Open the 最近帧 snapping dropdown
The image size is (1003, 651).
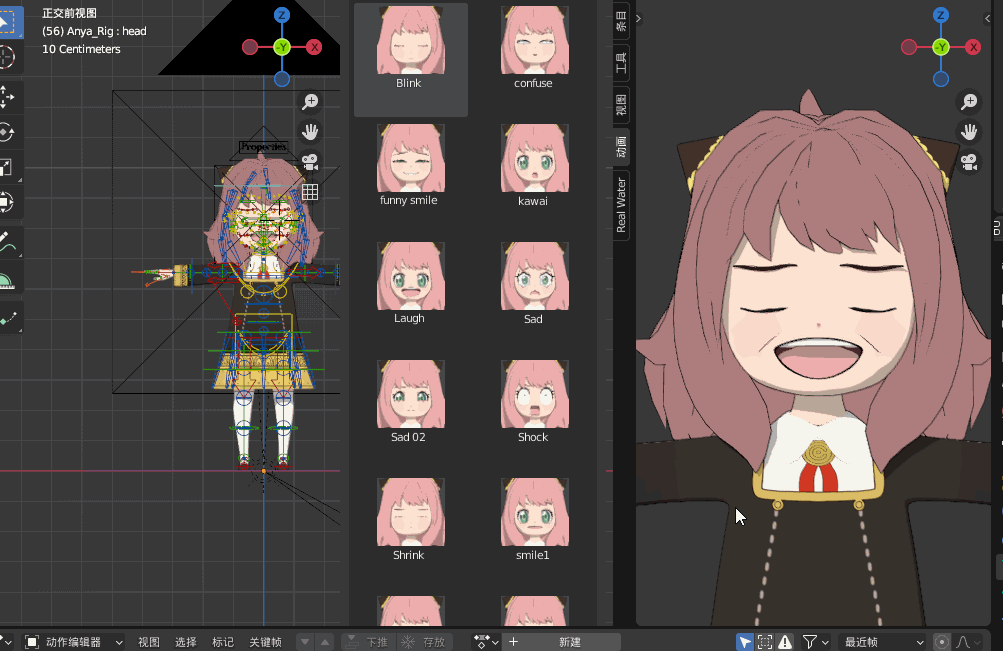pyautogui.click(x=883, y=642)
